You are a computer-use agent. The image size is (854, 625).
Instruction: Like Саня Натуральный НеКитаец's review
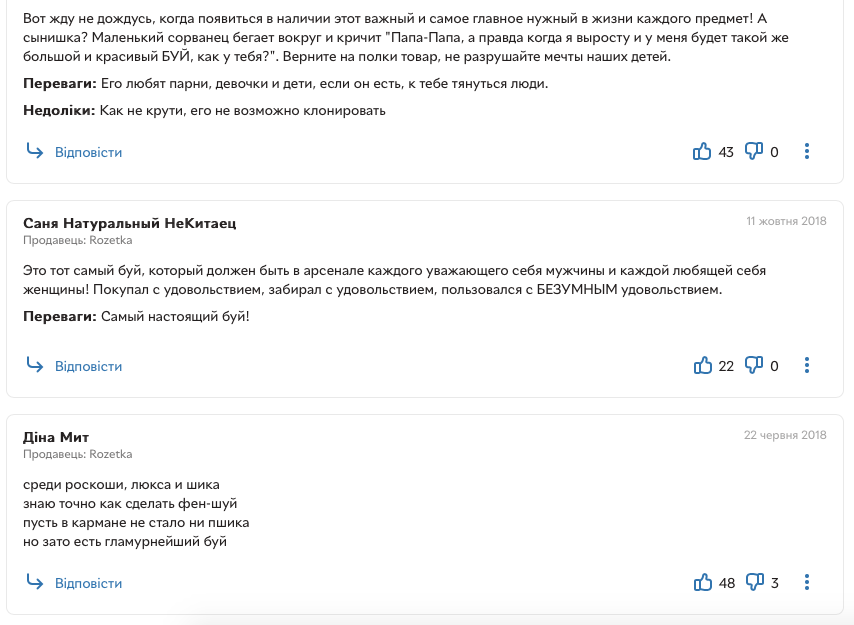tap(703, 365)
